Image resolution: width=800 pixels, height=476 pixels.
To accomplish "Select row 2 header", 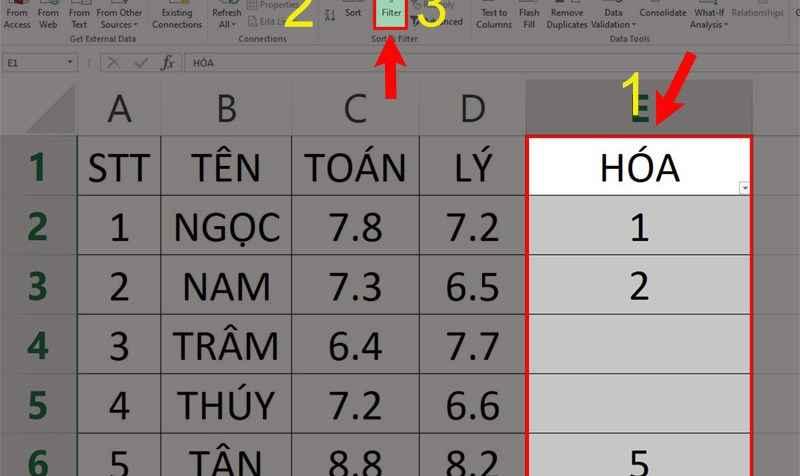I will (x=38, y=225).
